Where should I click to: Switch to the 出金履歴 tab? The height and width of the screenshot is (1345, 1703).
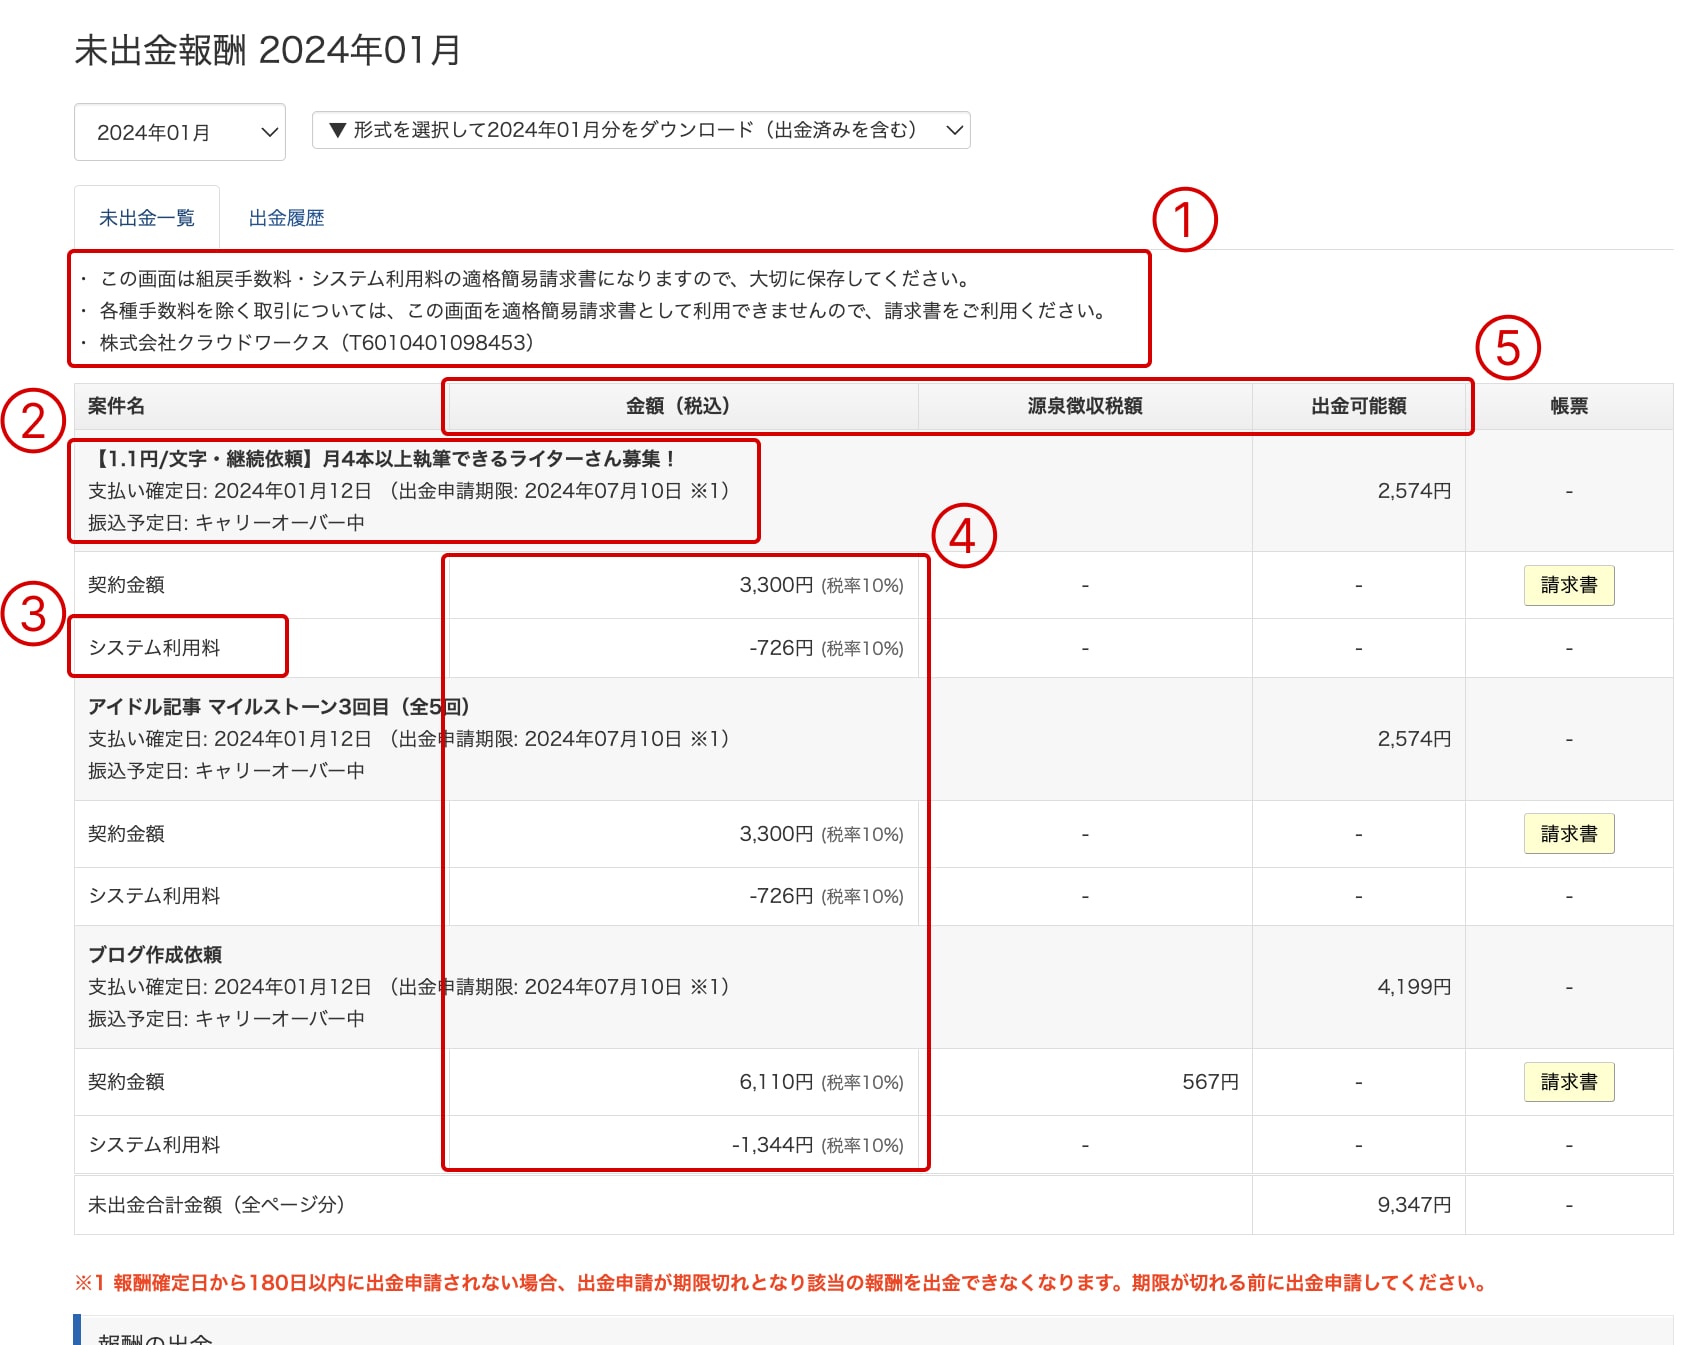286,218
